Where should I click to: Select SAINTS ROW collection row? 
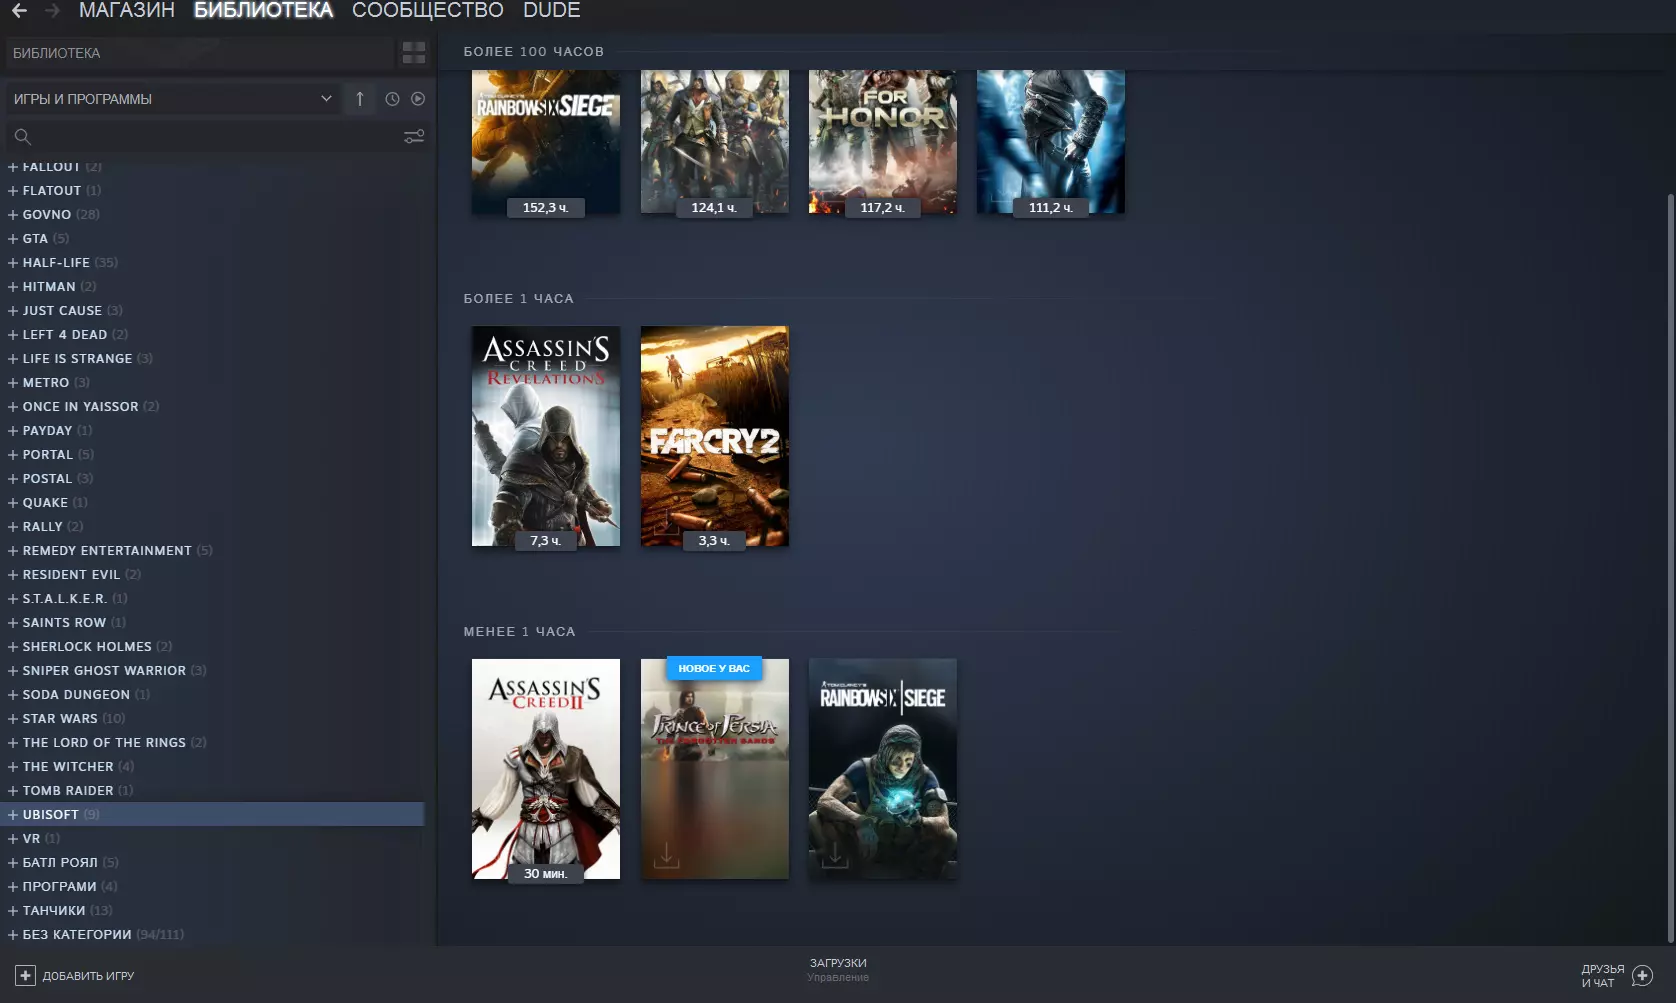pyautogui.click(x=212, y=622)
